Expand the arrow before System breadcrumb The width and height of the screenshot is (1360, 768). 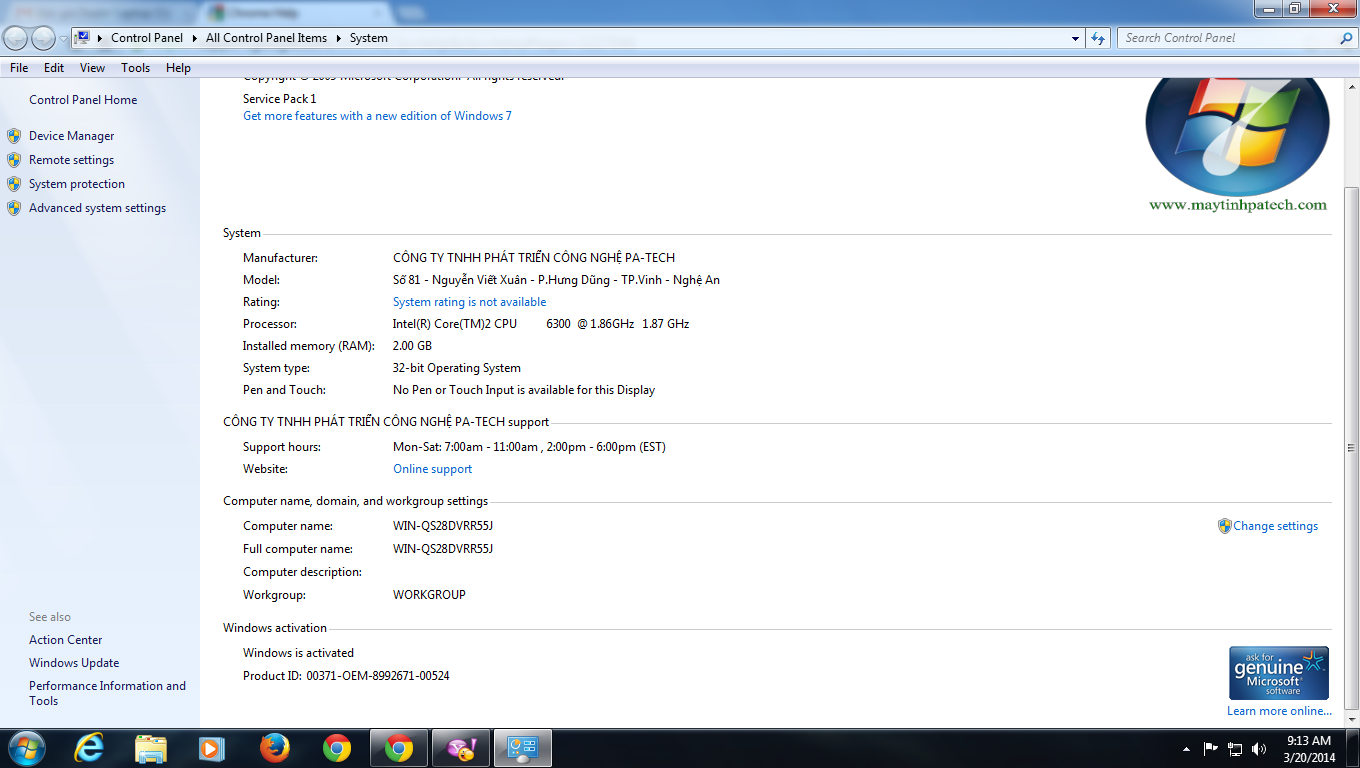(x=338, y=38)
